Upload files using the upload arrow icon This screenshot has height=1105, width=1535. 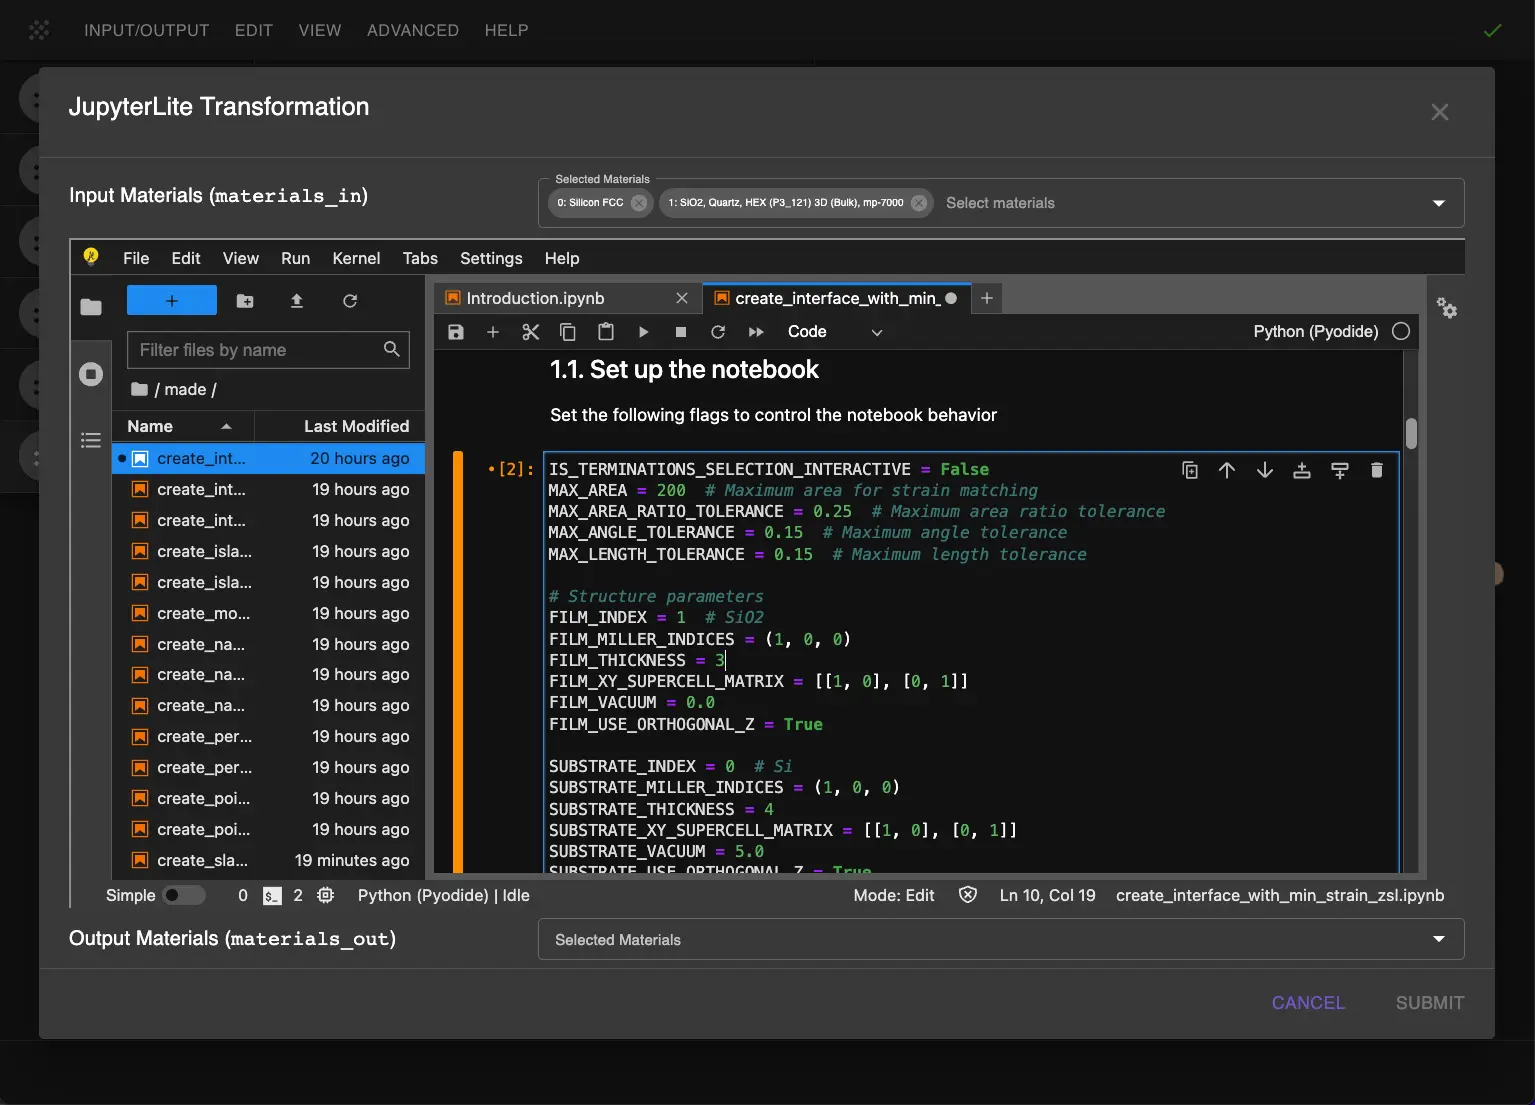[297, 300]
